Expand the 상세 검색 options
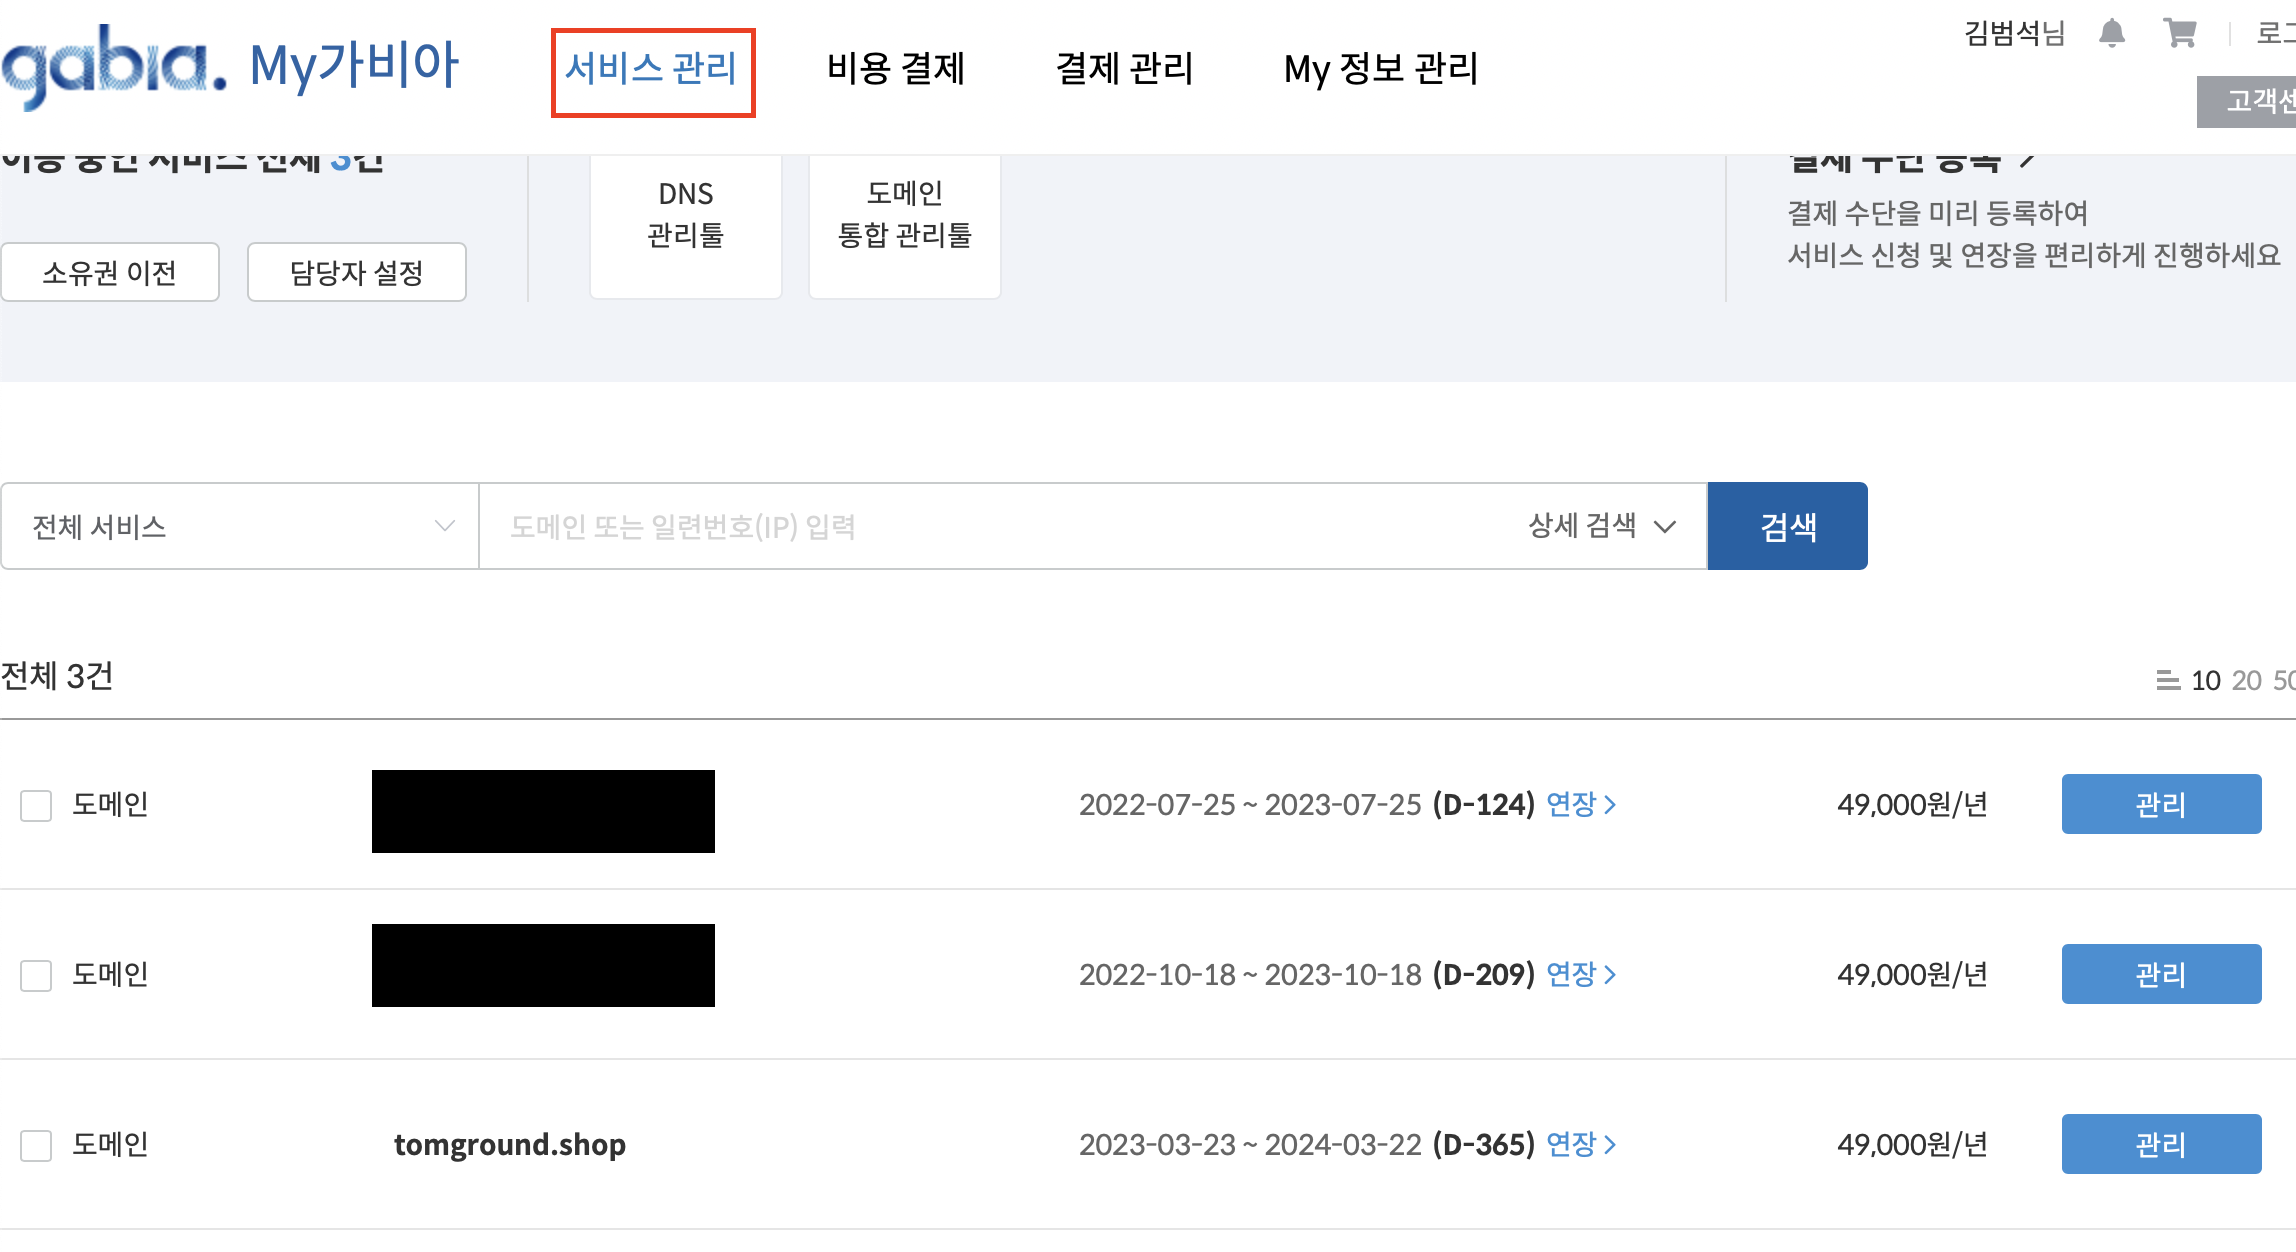Viewport: 2296px width, 1252px height. pyautogui.click(x=1601, y=526)
